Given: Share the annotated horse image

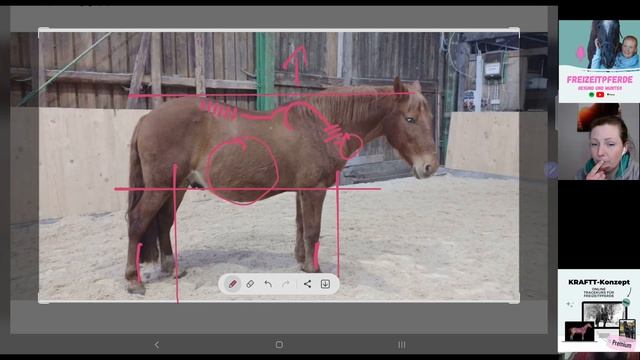Looking at the screenshot, I should coord(307,284).
